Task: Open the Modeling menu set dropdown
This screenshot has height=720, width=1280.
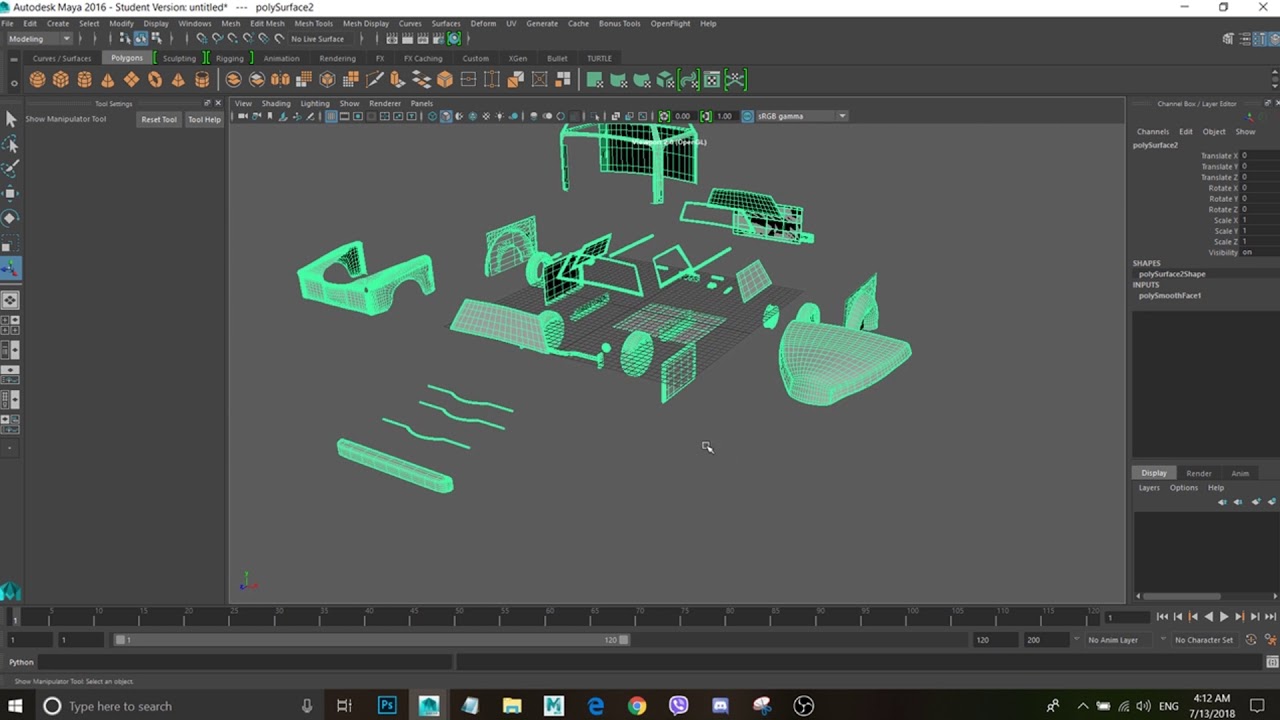Action: pyautogui.click(x=40, y=39)
